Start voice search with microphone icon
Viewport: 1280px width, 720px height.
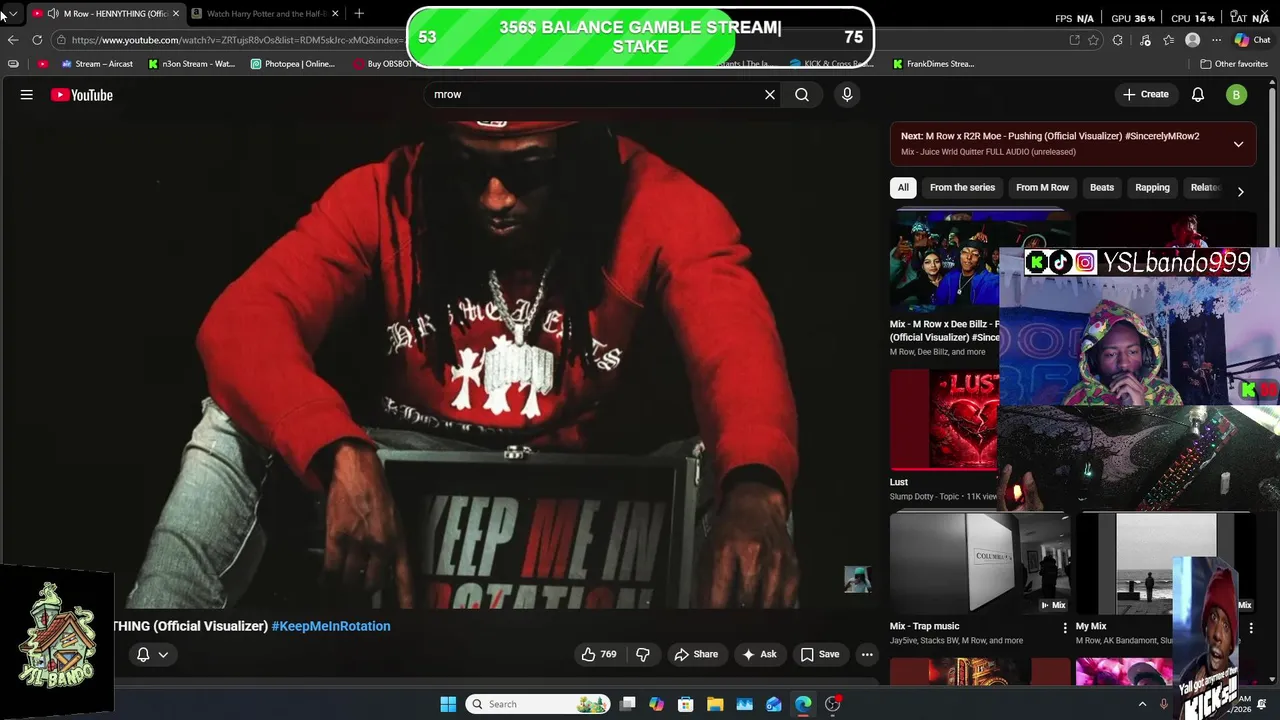click(x=847, y=94)
